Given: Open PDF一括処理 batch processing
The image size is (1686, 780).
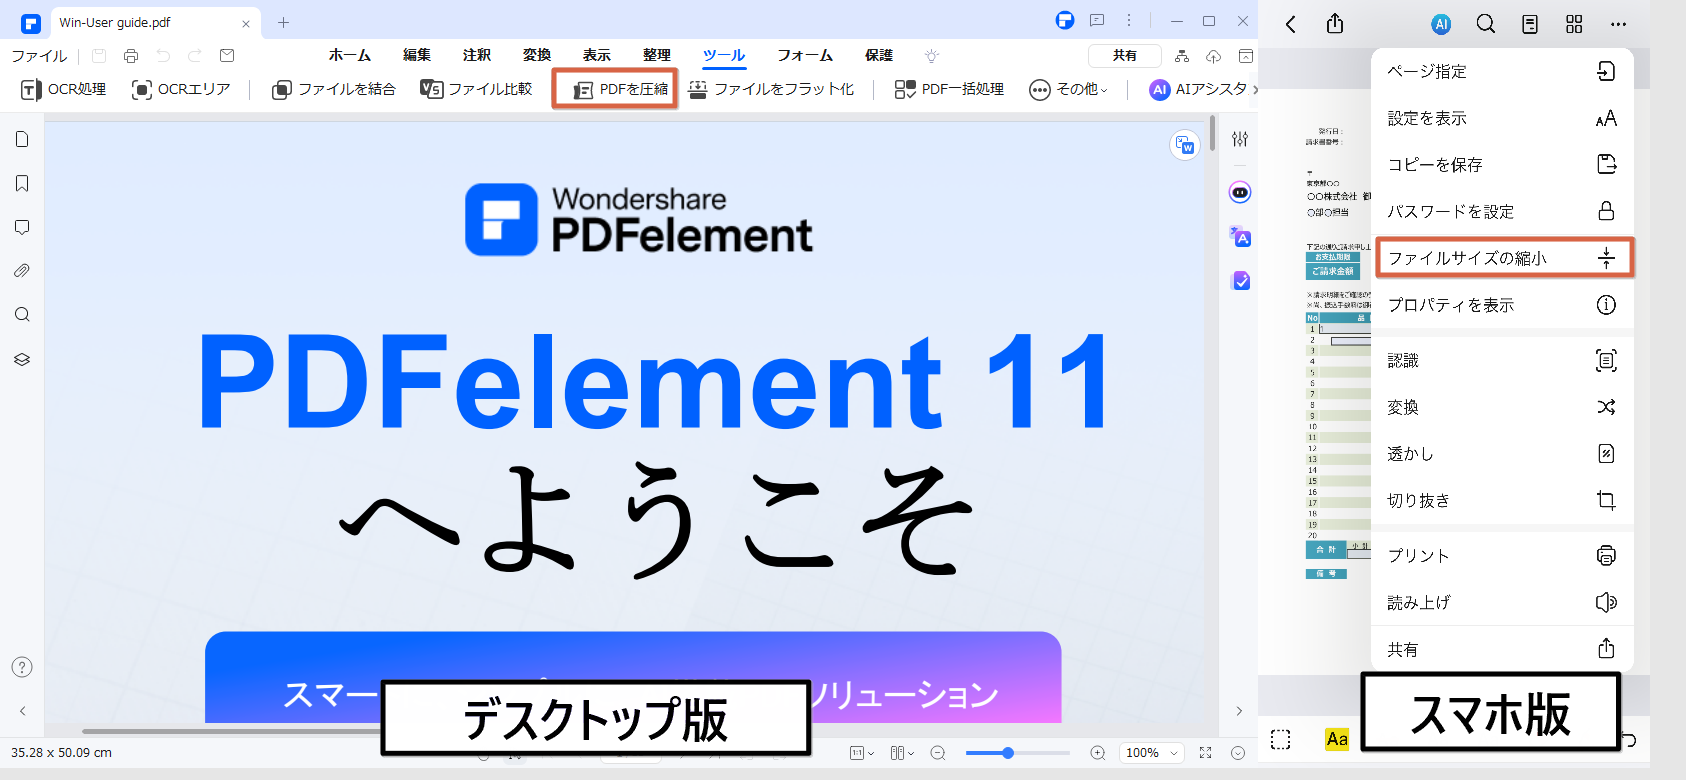Looking at the screenshot, I should click(x=949, y=89).
